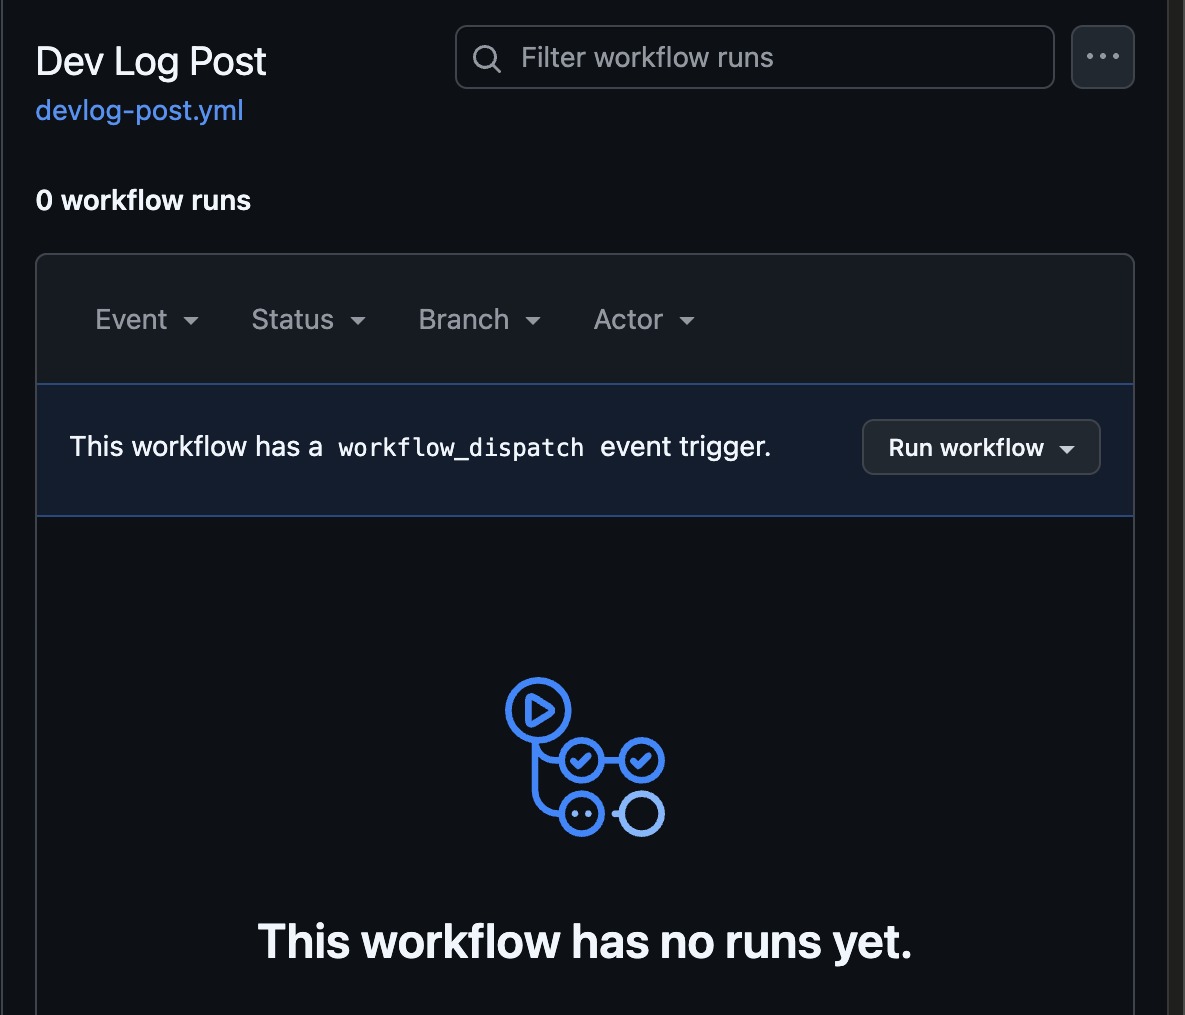Click the 0 workflow runs count

[143, 200]
